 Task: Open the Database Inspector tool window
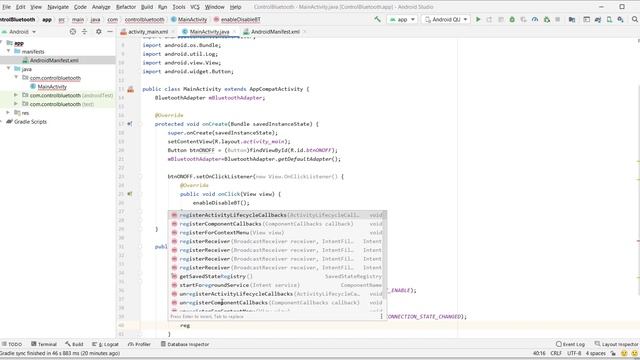pyautogui.click(x=185, y=344)
